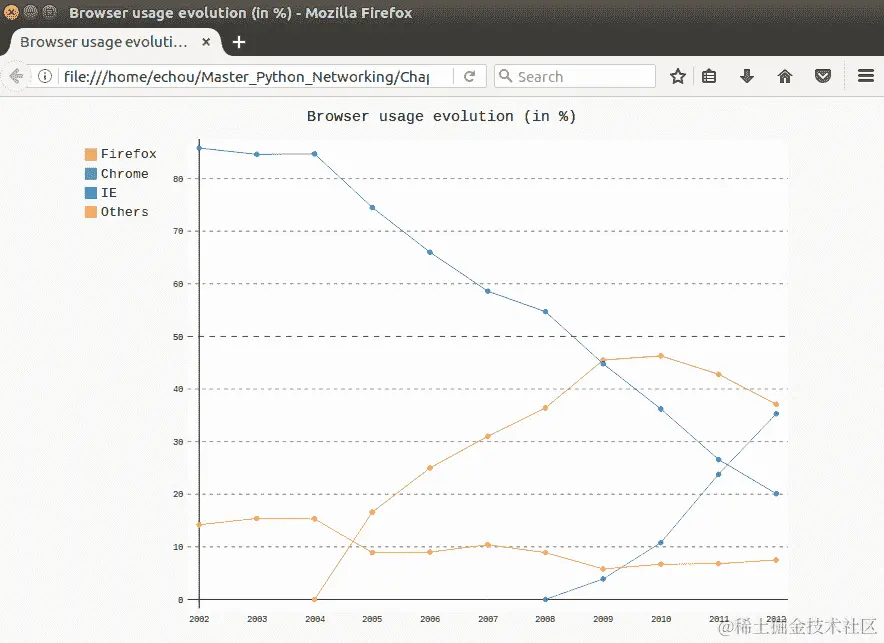This screenshot has height=643, width=884.
Task: Open the site information icon in address bar
Action: coord(45,76)
